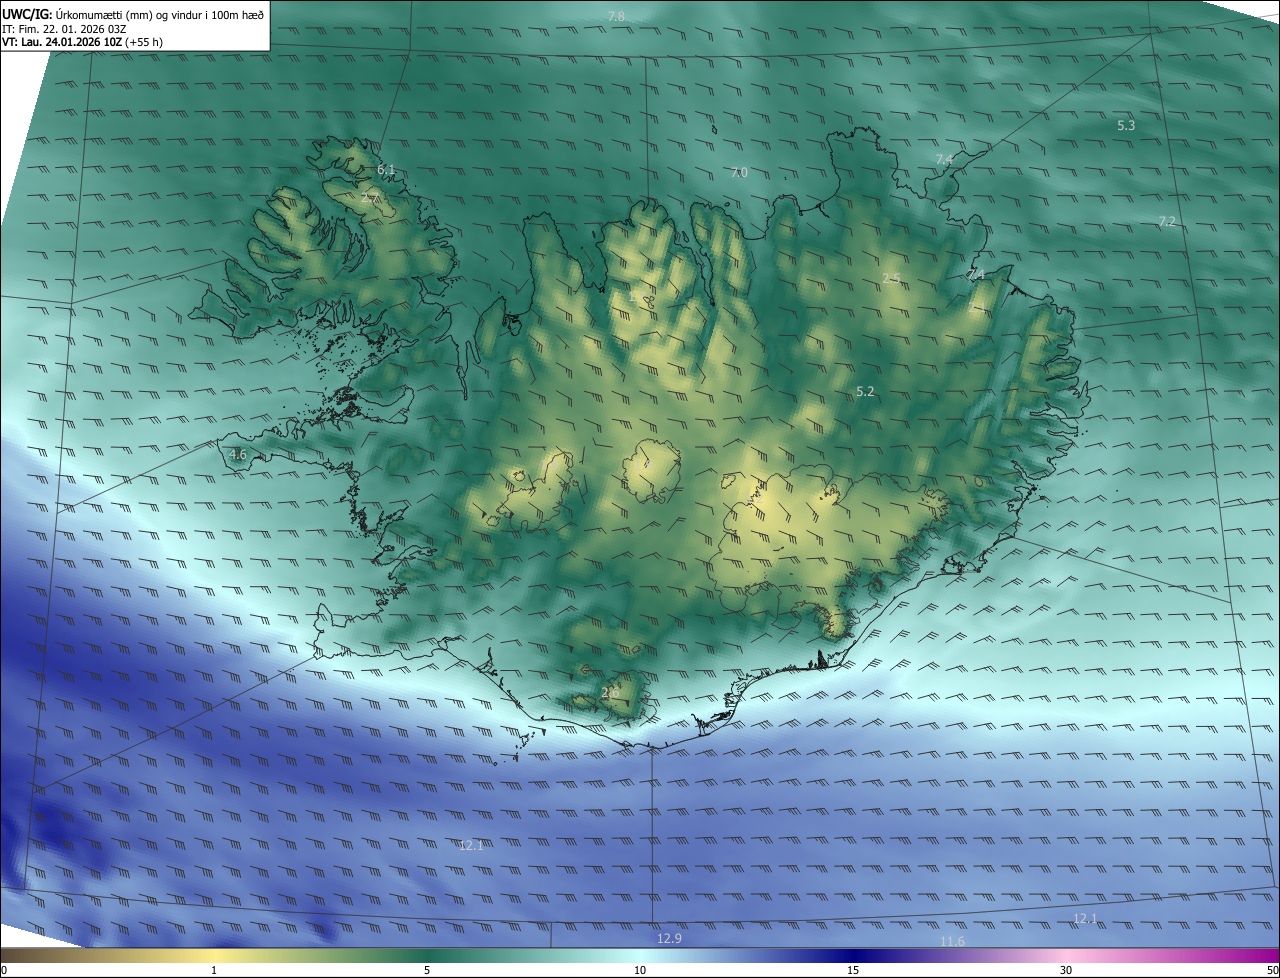Click the 1 tick on the color scale
Viewport: 1280px width, 978px height.
214,971
